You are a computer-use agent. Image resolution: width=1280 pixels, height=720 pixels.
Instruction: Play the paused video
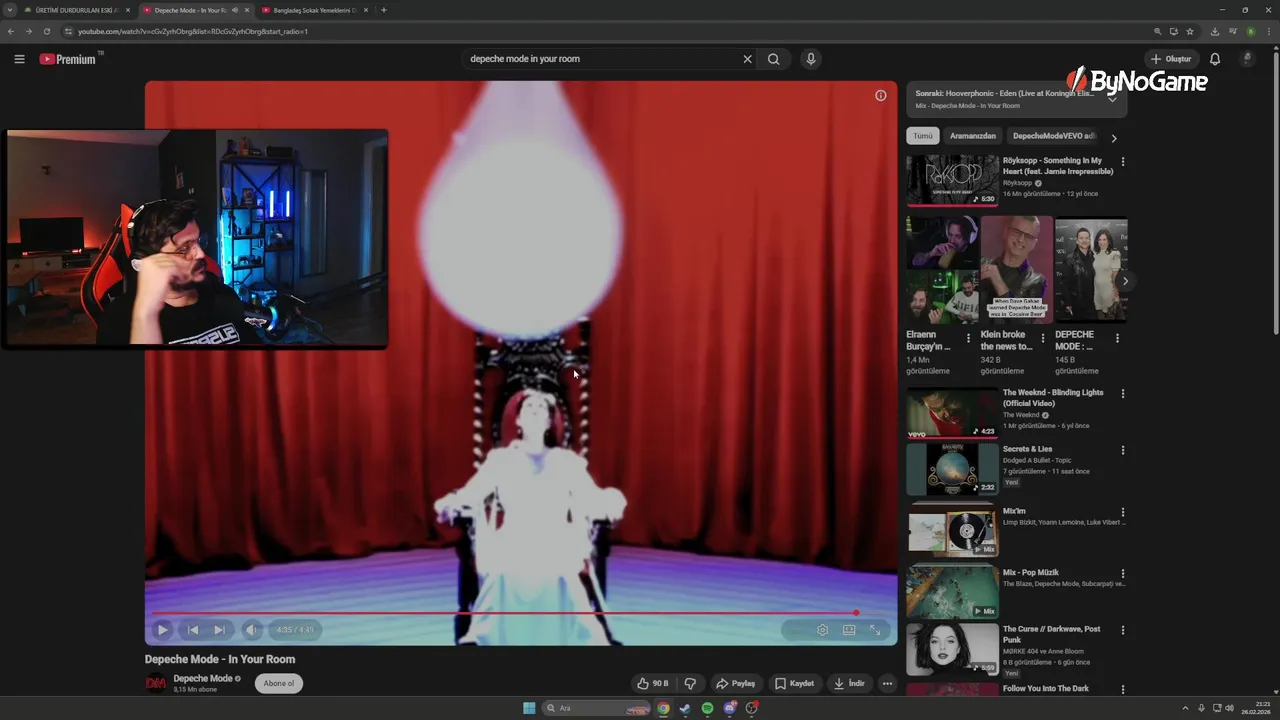(162, 630)
